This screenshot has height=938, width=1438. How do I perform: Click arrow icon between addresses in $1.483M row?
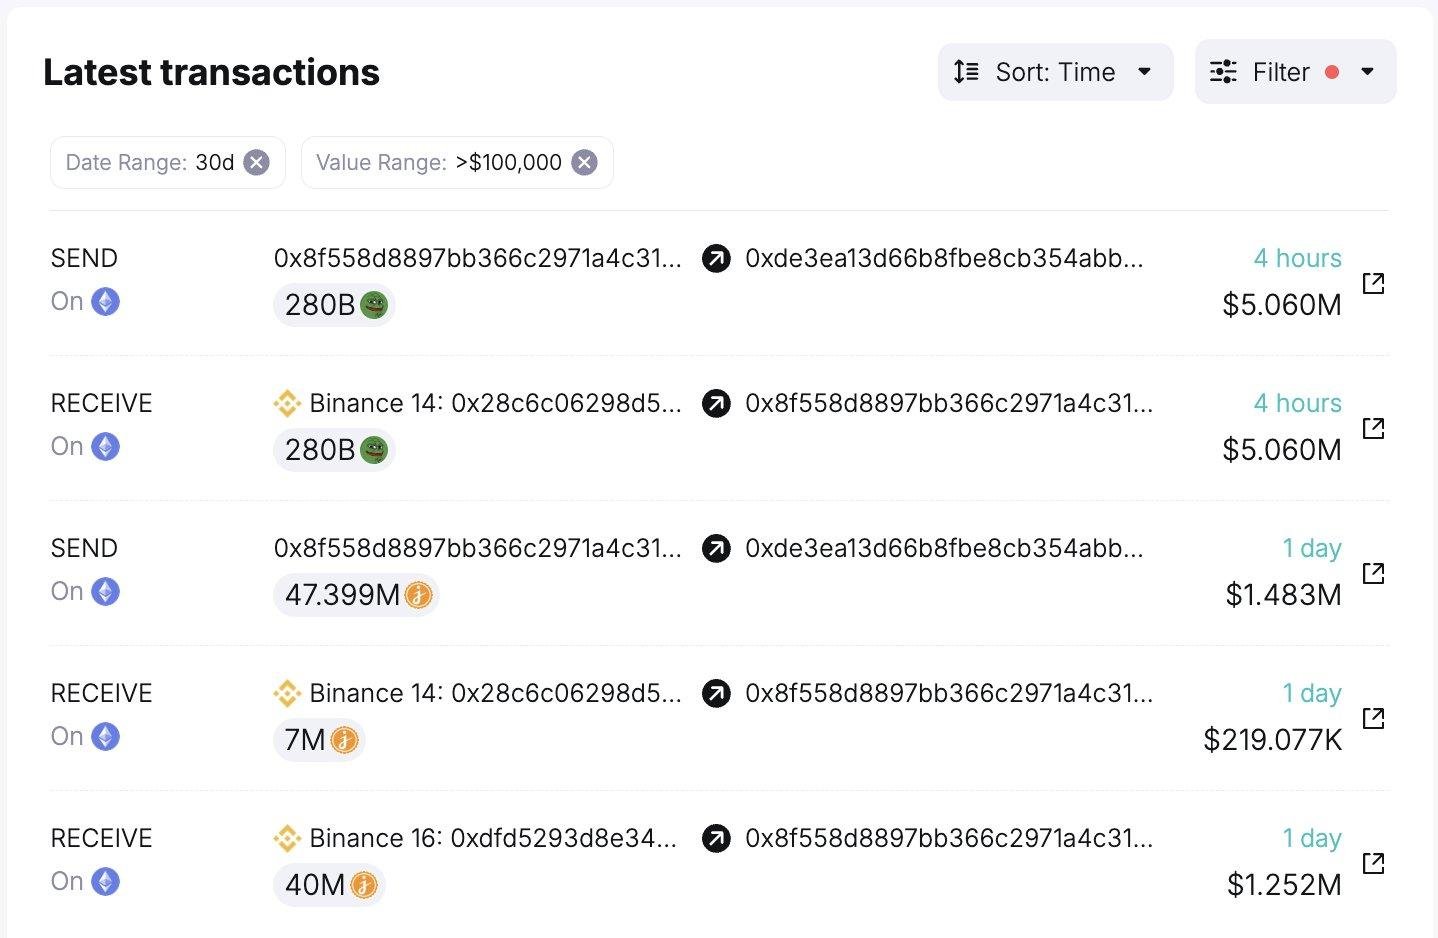pos(716,549)
